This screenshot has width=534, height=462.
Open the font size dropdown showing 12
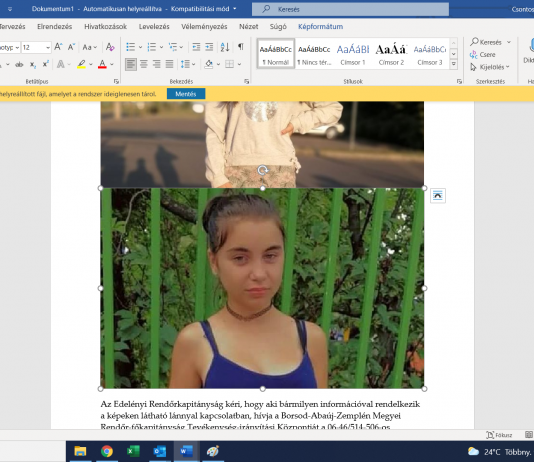(48, 47)
